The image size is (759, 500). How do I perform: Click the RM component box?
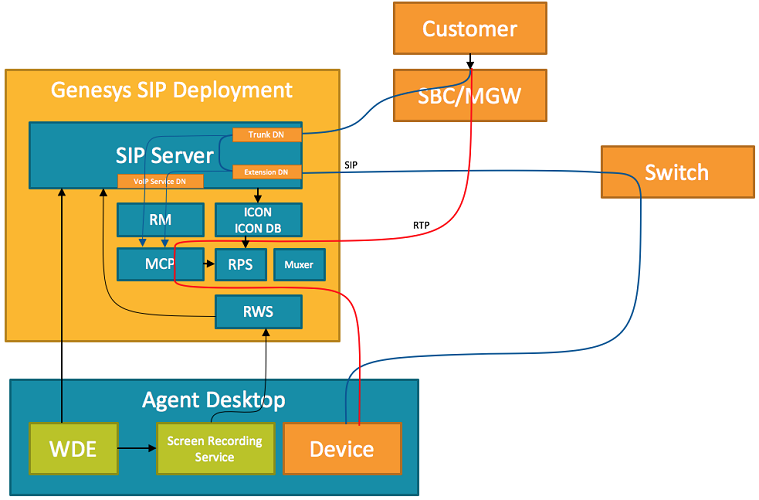tap(160, 219)
